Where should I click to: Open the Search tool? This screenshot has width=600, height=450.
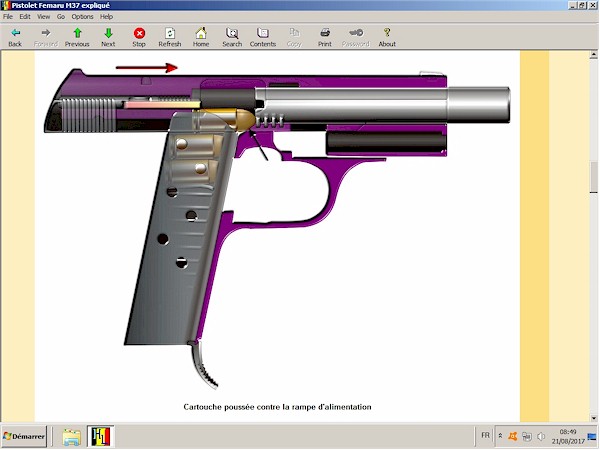coord(232,37)
